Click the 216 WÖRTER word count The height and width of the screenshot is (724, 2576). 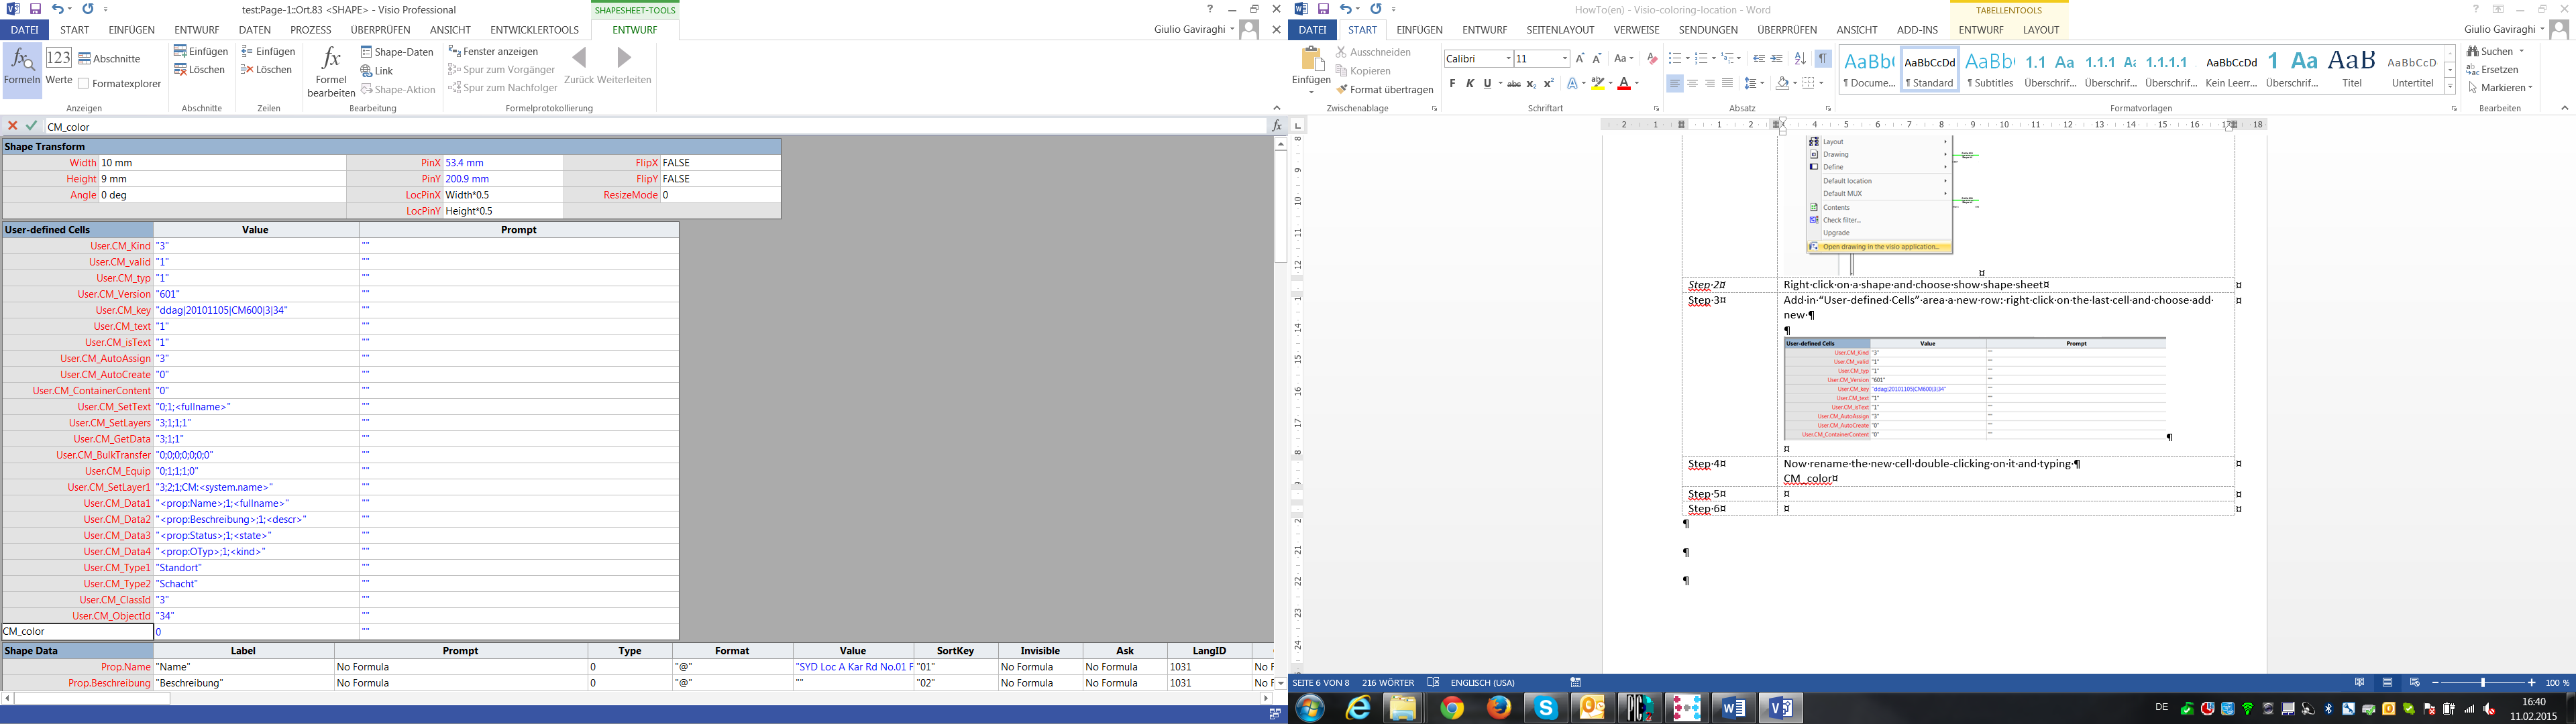pyautogui.click(x=1388, y=683)
